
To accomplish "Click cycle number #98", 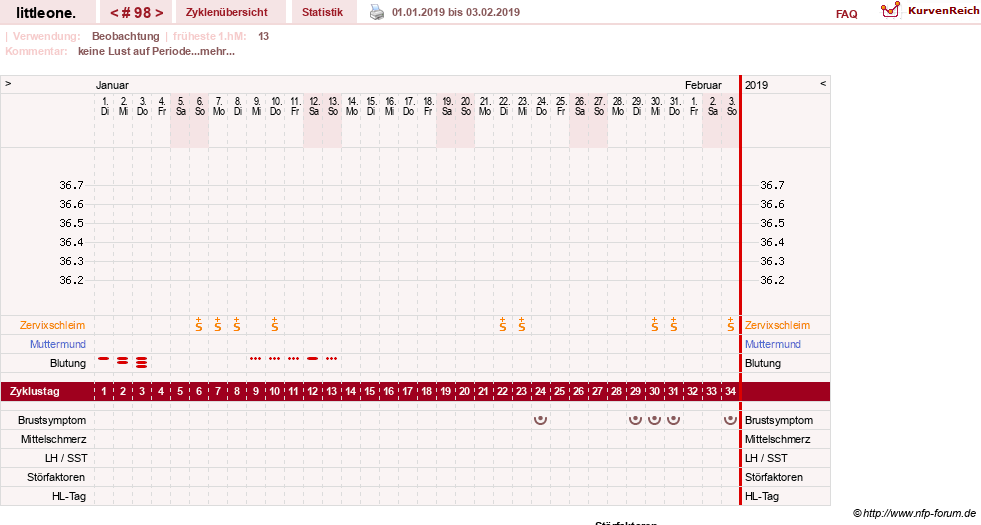I will (x=137, y=13).
